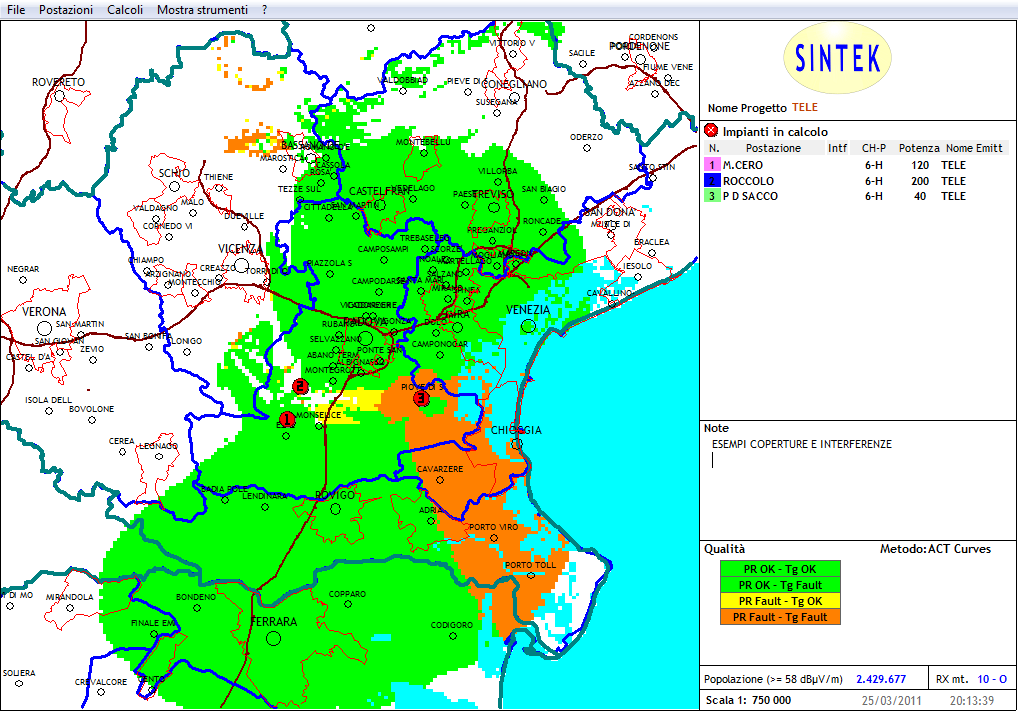
Task: Open the File menu
Action: click(x=16, y=9)
